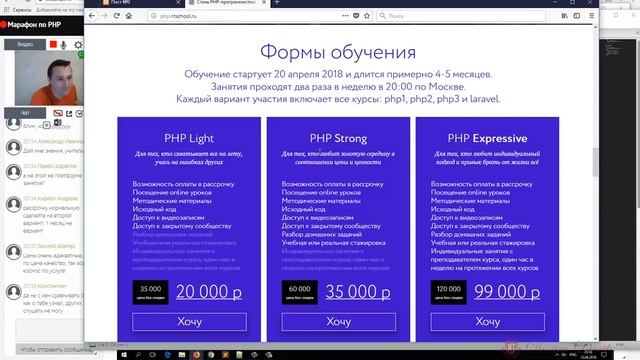Focus the Firefox search box 'Поиск'
Image resolution: width=640 pixels, height=360 pixels.
coord(461,16)
